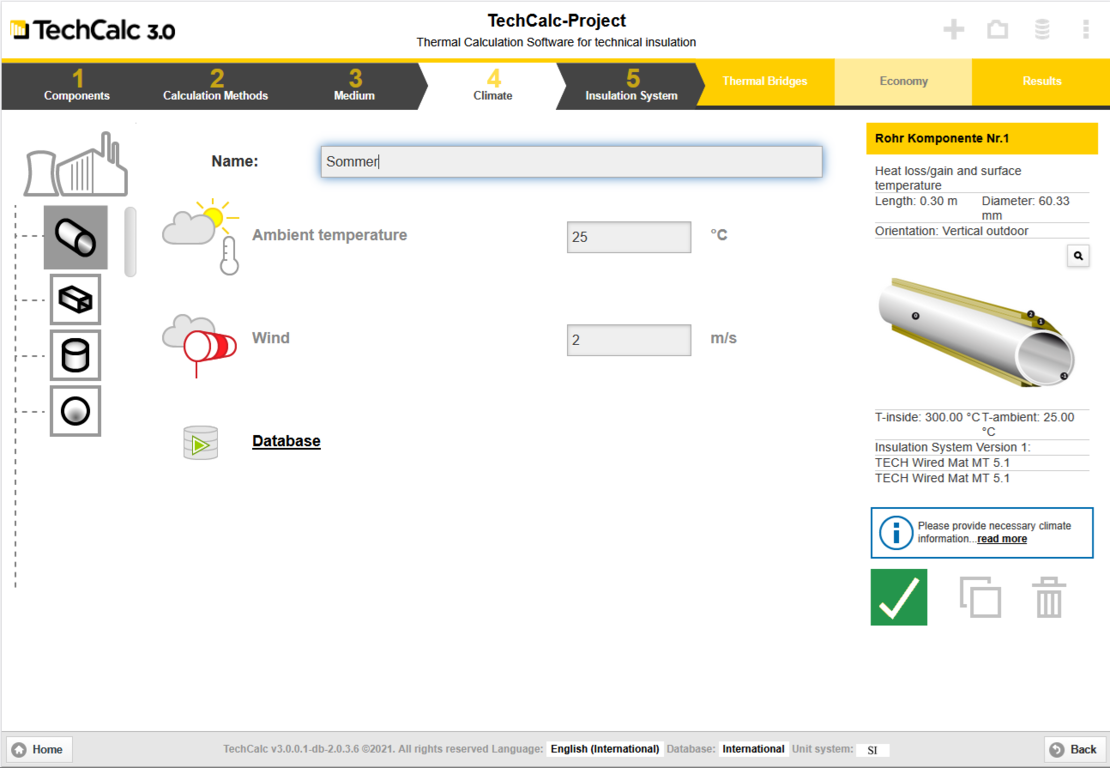Click the blue info circle icon
This screenshot has width=1110, height=768.
(x=896, y=532)
